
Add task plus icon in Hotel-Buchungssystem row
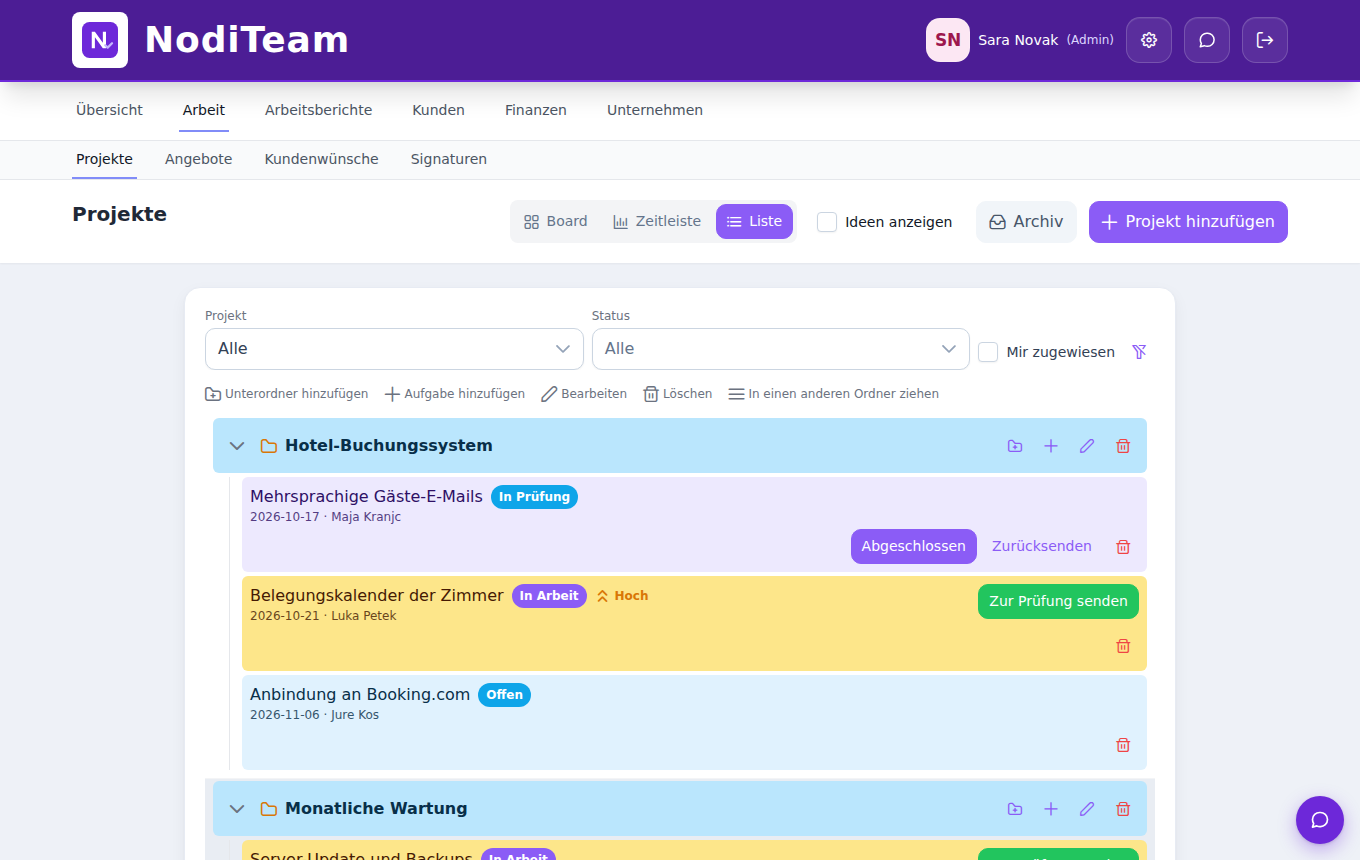pyautogui.click(x=1051, y=446)
